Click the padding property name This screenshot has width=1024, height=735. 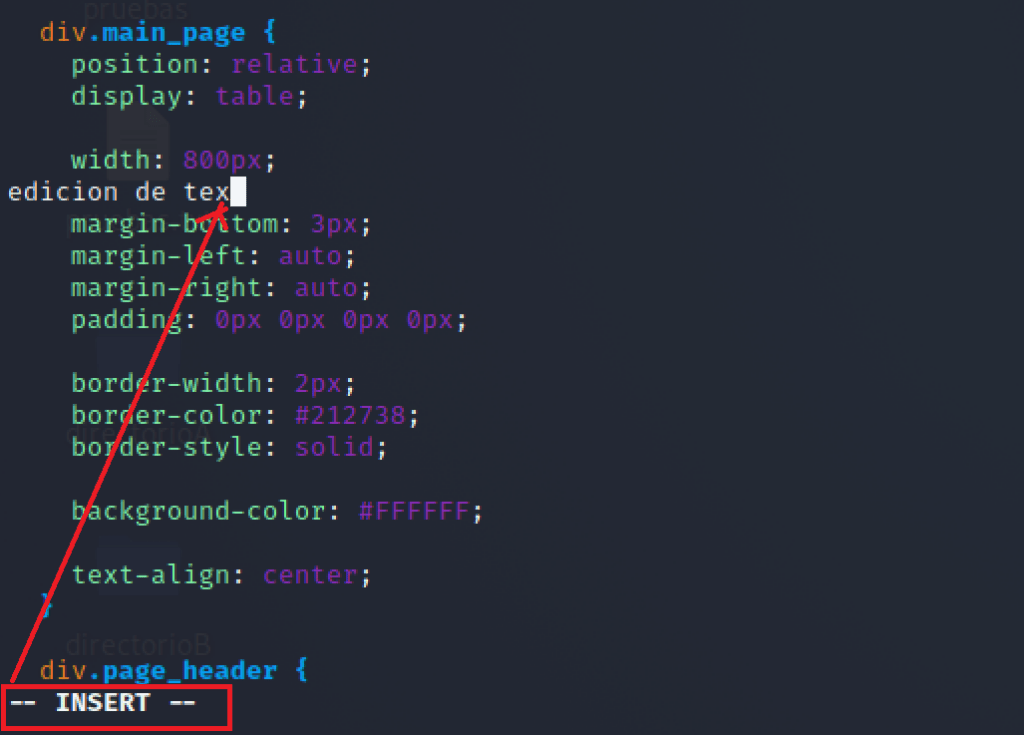coord(126,321)
